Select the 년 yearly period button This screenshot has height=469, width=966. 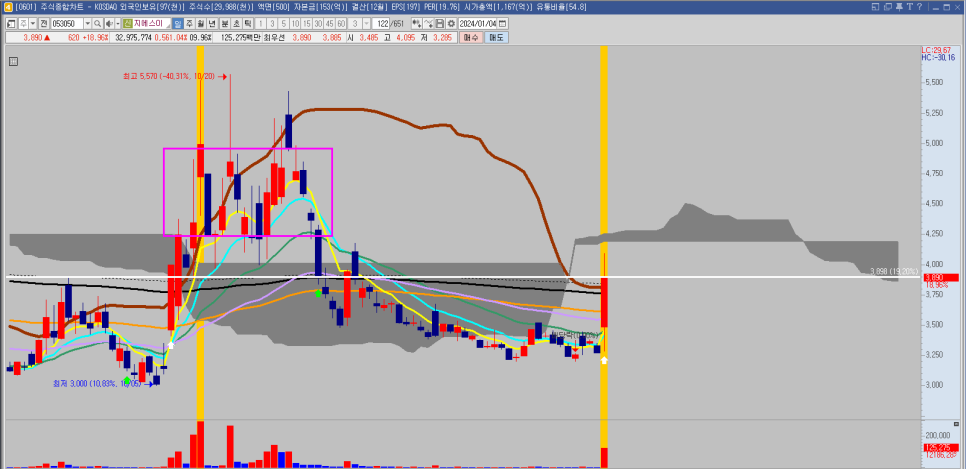tap(212, 23)
